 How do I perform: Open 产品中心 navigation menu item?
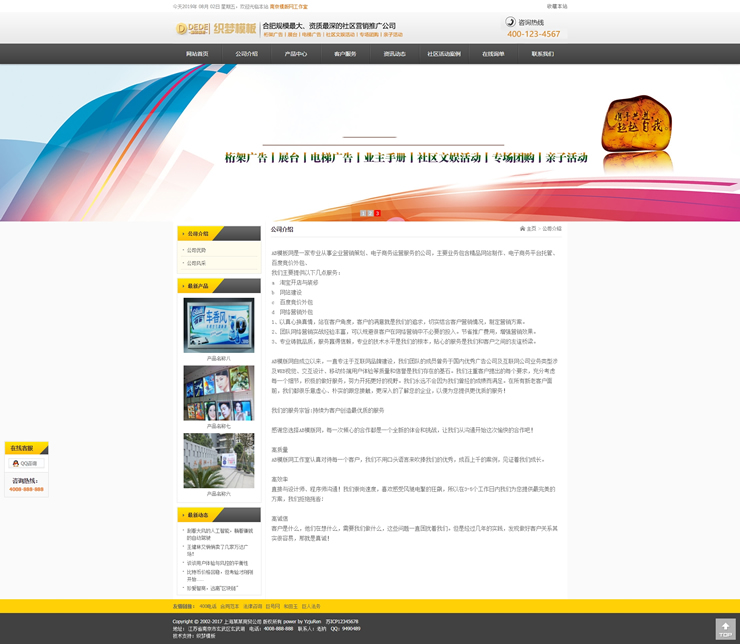point(295,54)
